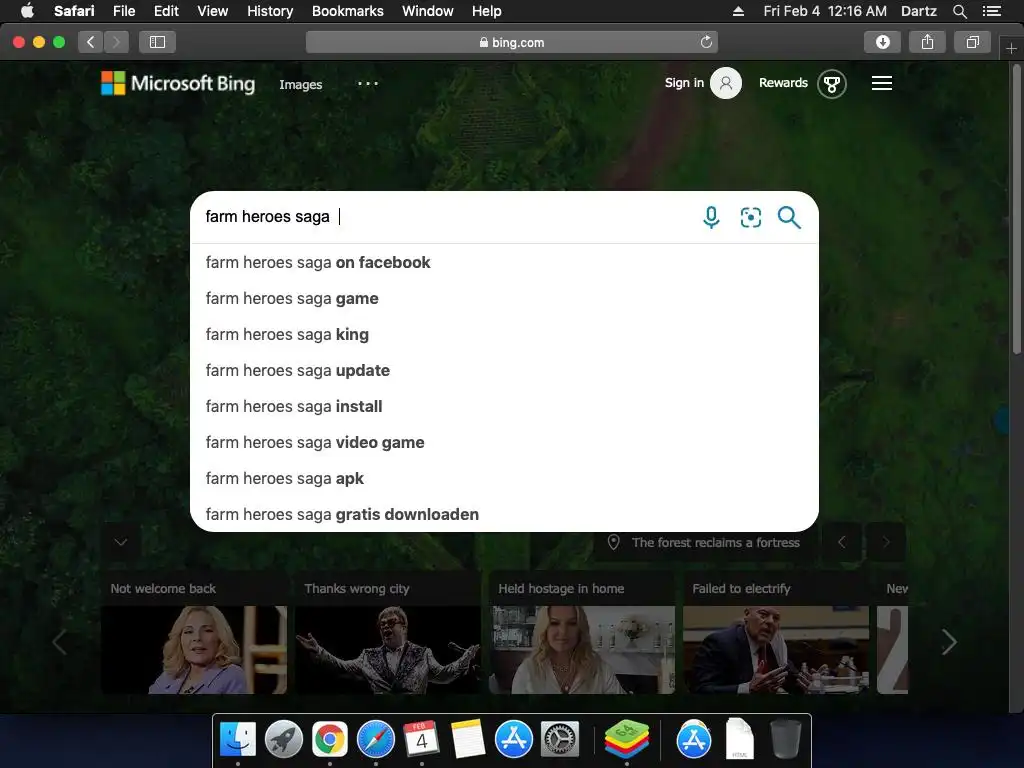Image resolution: width=1024 pixels, height=768 pixels.
Task: Toggle the Safari sidebar button
Action: [x=157, y=42]
